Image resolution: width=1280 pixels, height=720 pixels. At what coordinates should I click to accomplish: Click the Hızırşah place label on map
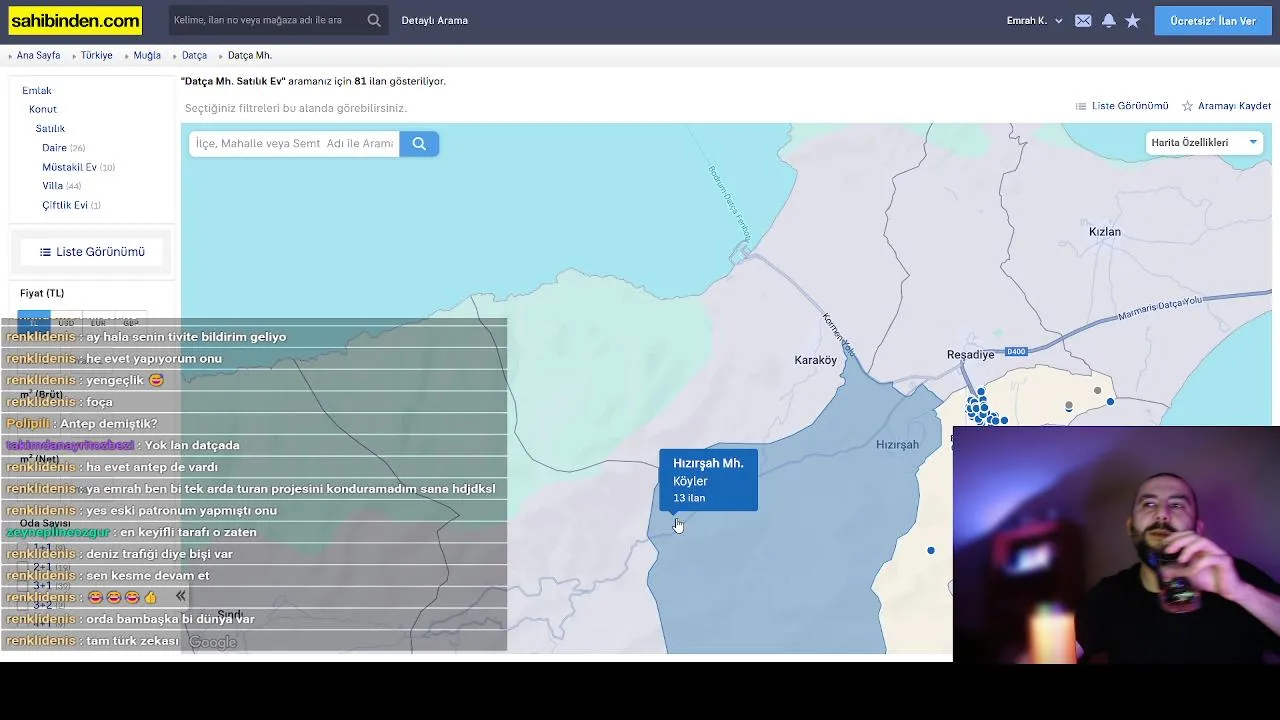coord(897,445)
